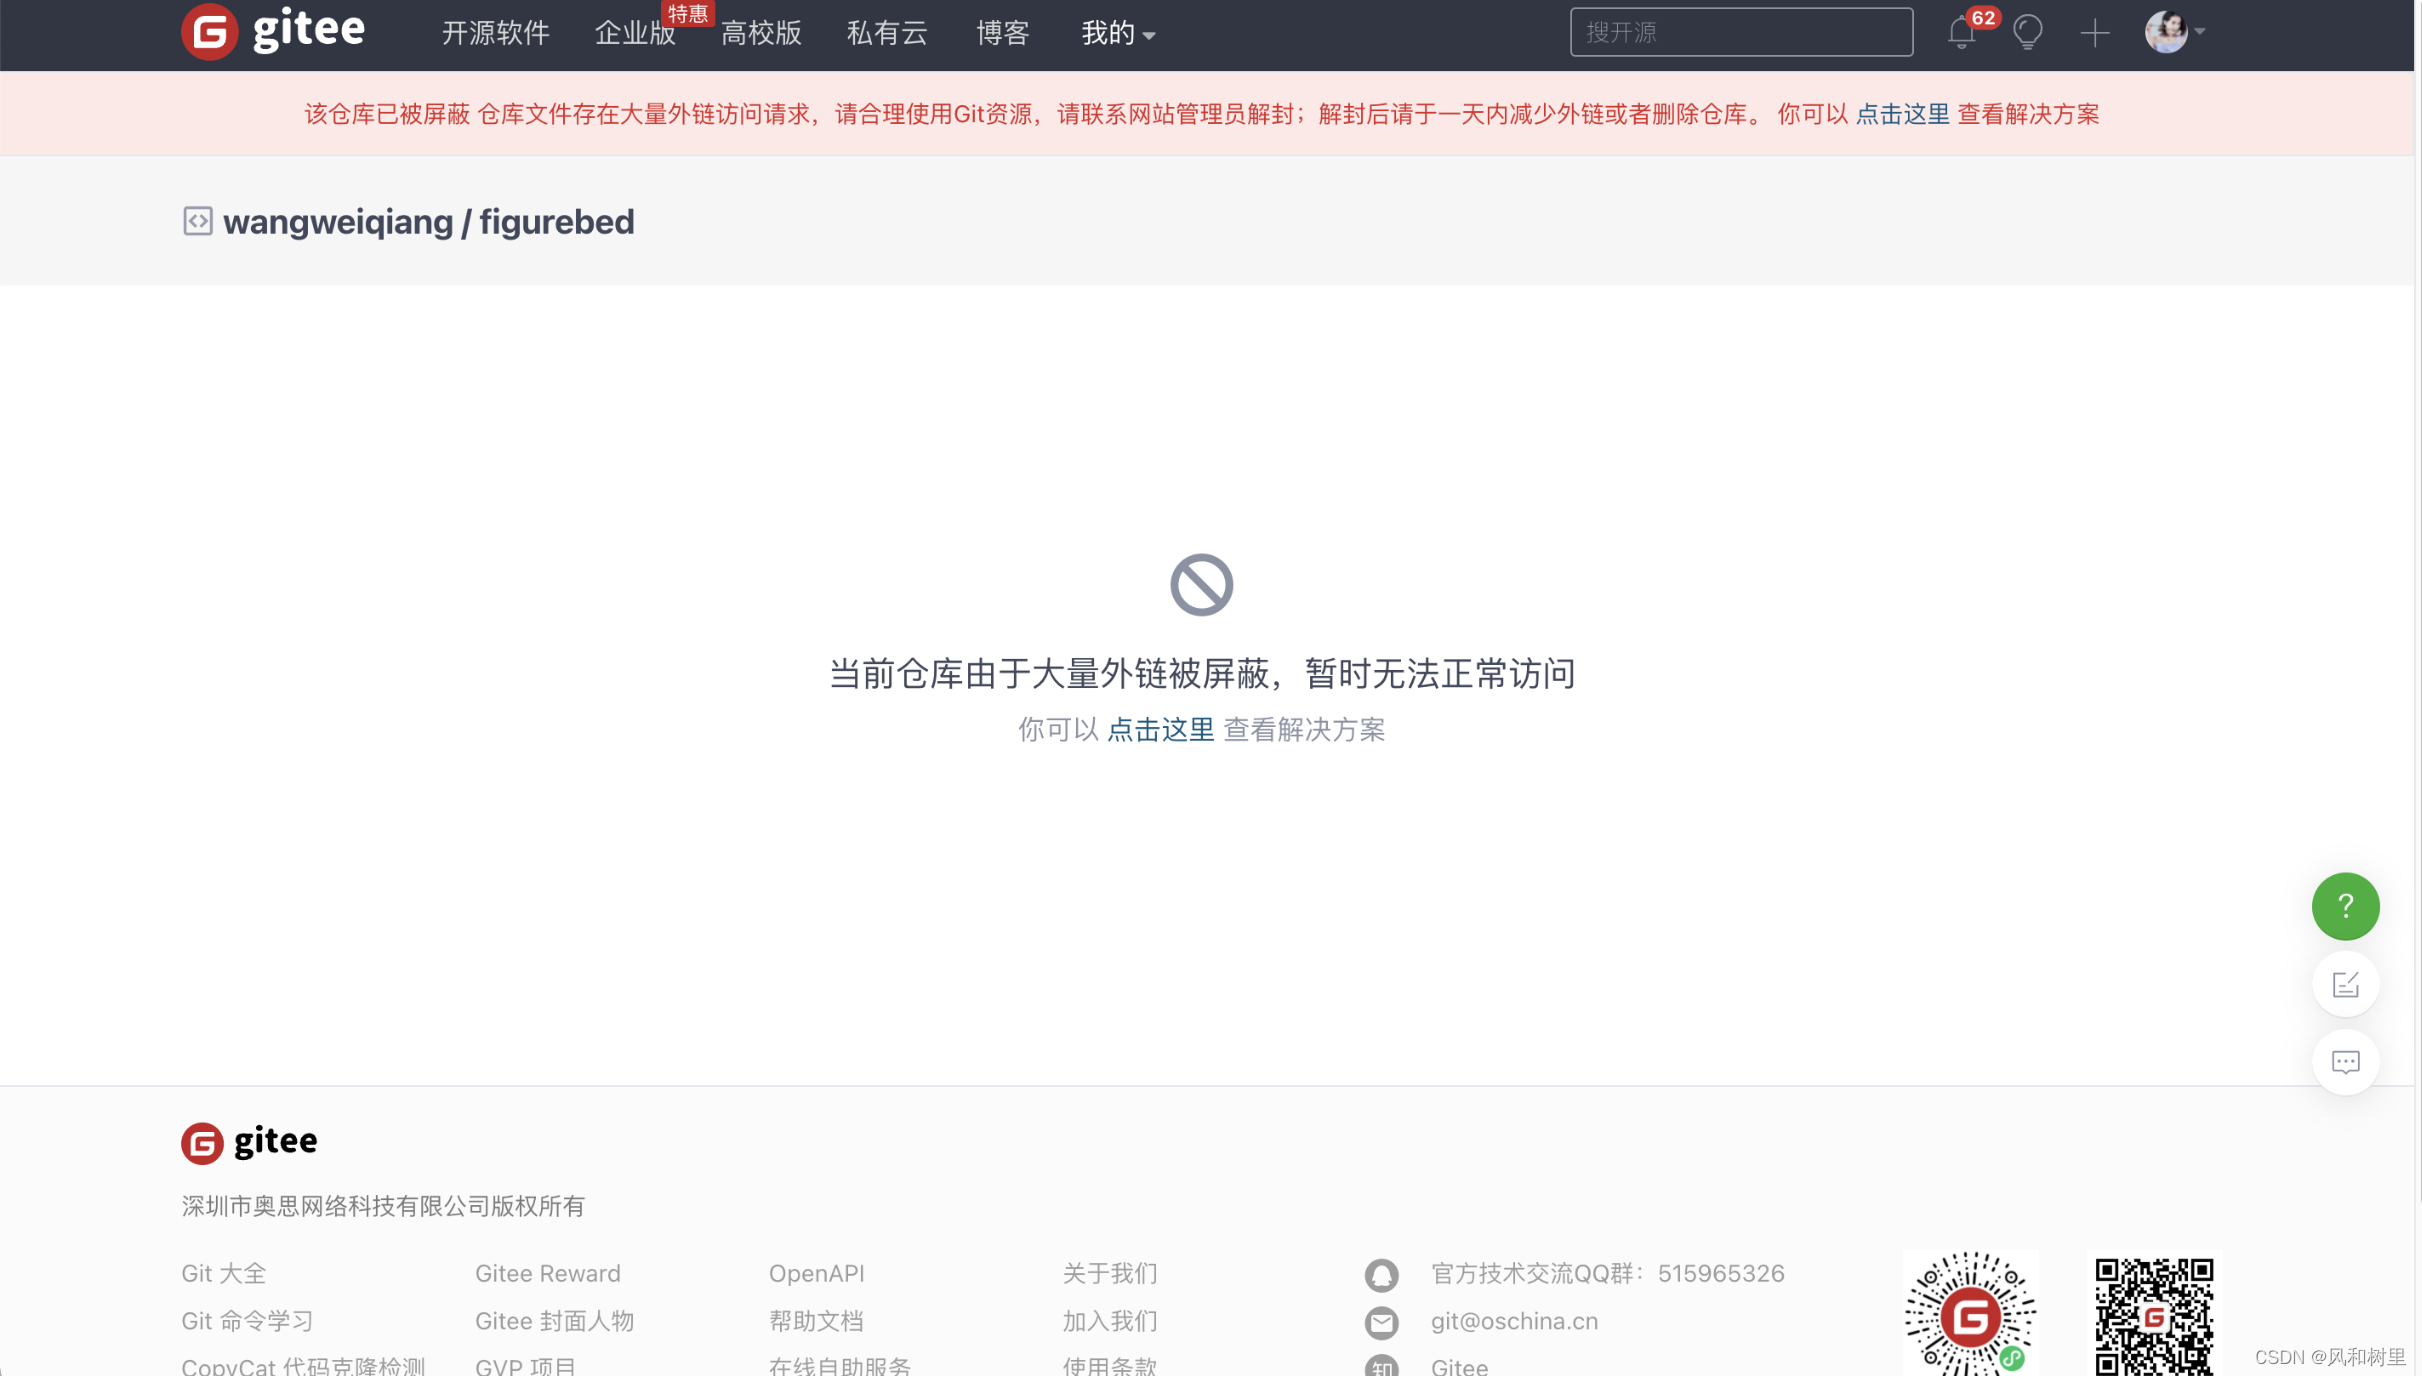The height and width of the screenshot is (1376, 2422).
Task: Click the blocked prohibition circle icon
Action: tap(1201, 585)
